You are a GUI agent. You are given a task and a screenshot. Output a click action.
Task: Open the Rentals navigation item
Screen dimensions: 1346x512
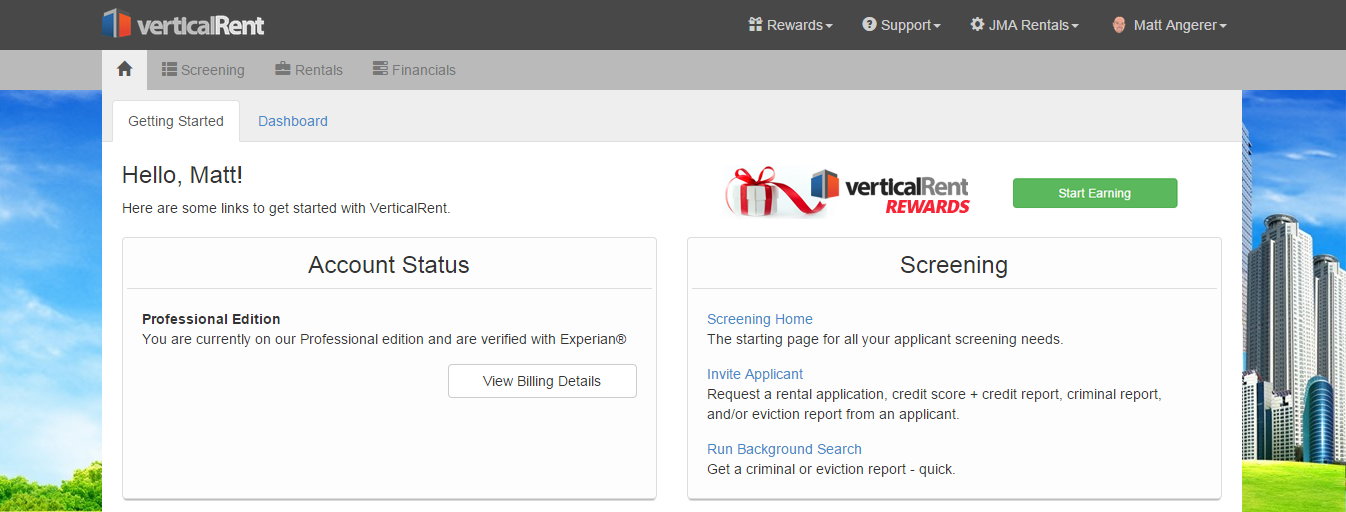point(309,70)
